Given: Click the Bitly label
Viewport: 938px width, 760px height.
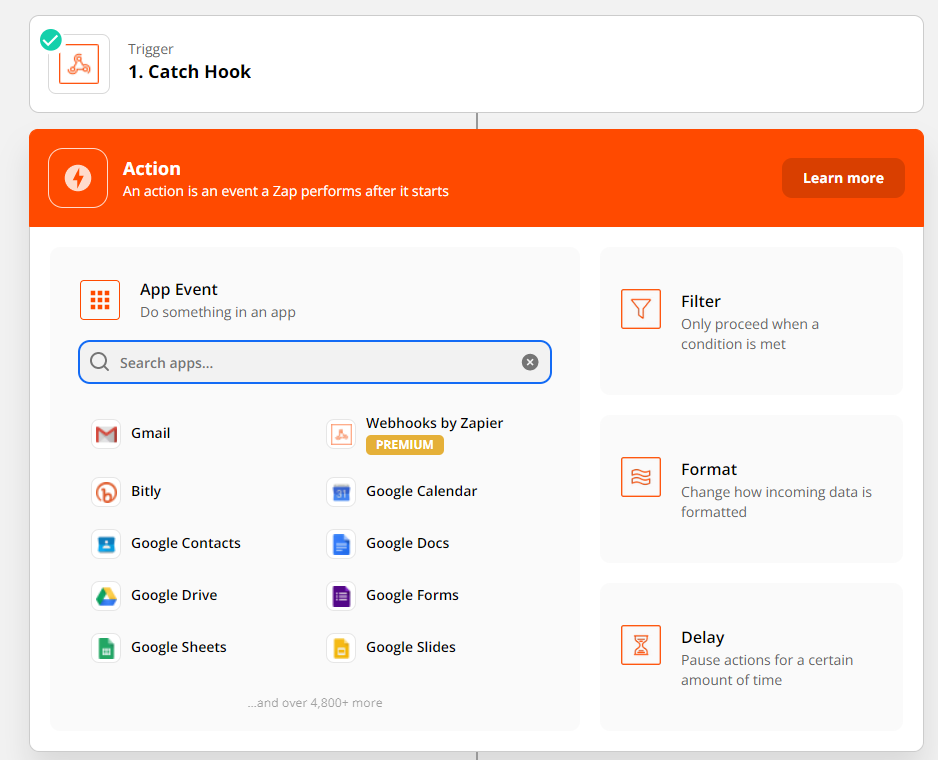Looking at the screenshot, I should (146, 491).
